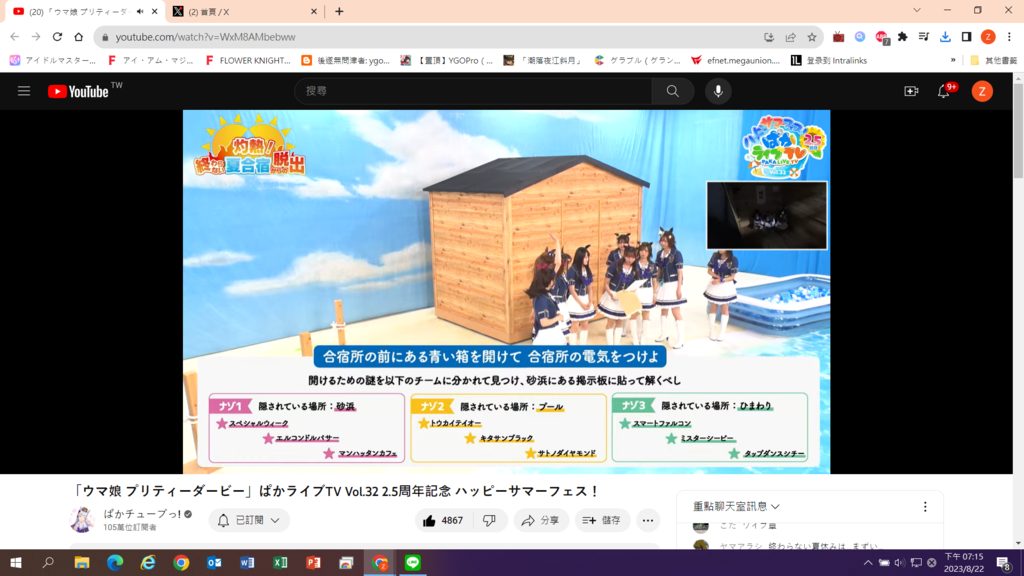Open the taskbar clock showing 下午 07:15
Viewport: 1024px width, 576px height.
click(x=964, y=562)
